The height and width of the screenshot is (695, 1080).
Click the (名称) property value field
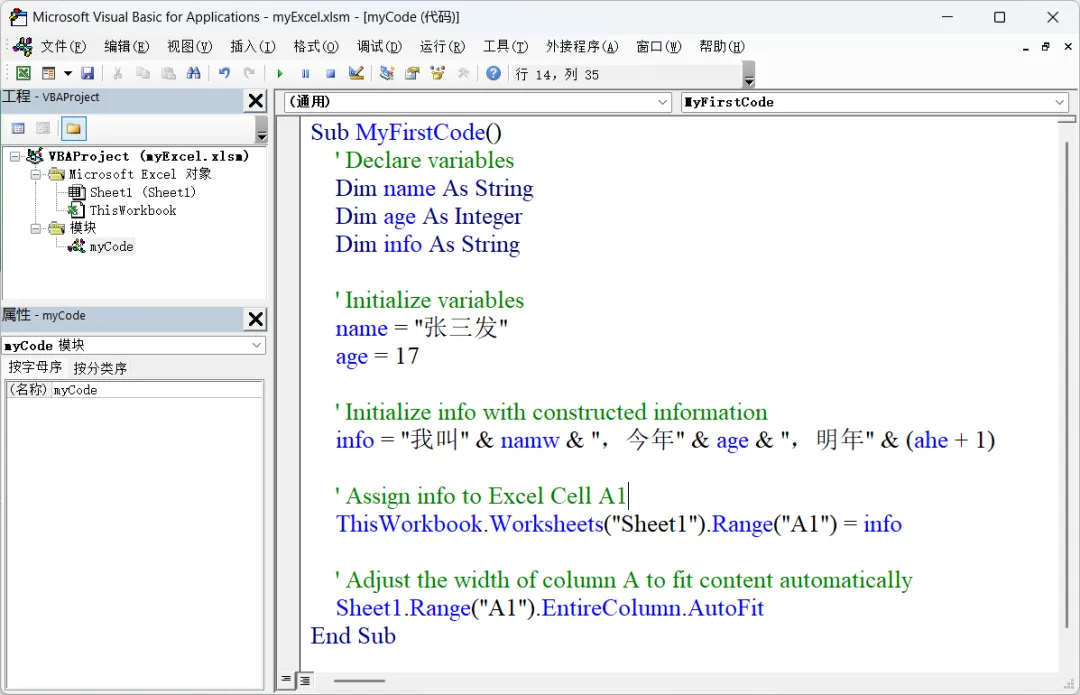pos(157,390)
